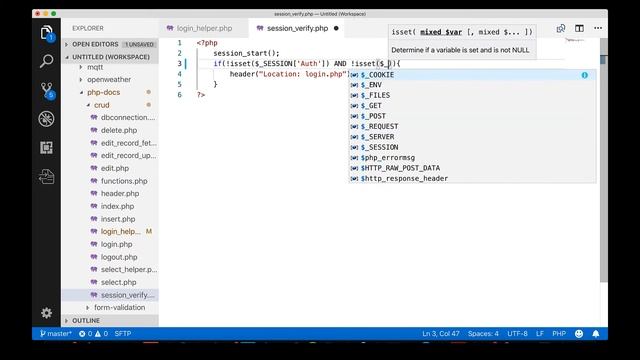The height and width of the screenshot is (360, 640).
Task: Show details via the suggestion info icon
Action: click(x=584, y=75)
